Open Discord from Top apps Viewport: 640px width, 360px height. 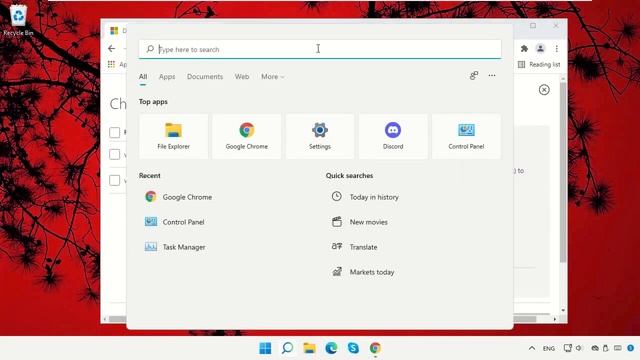point(393,136)
